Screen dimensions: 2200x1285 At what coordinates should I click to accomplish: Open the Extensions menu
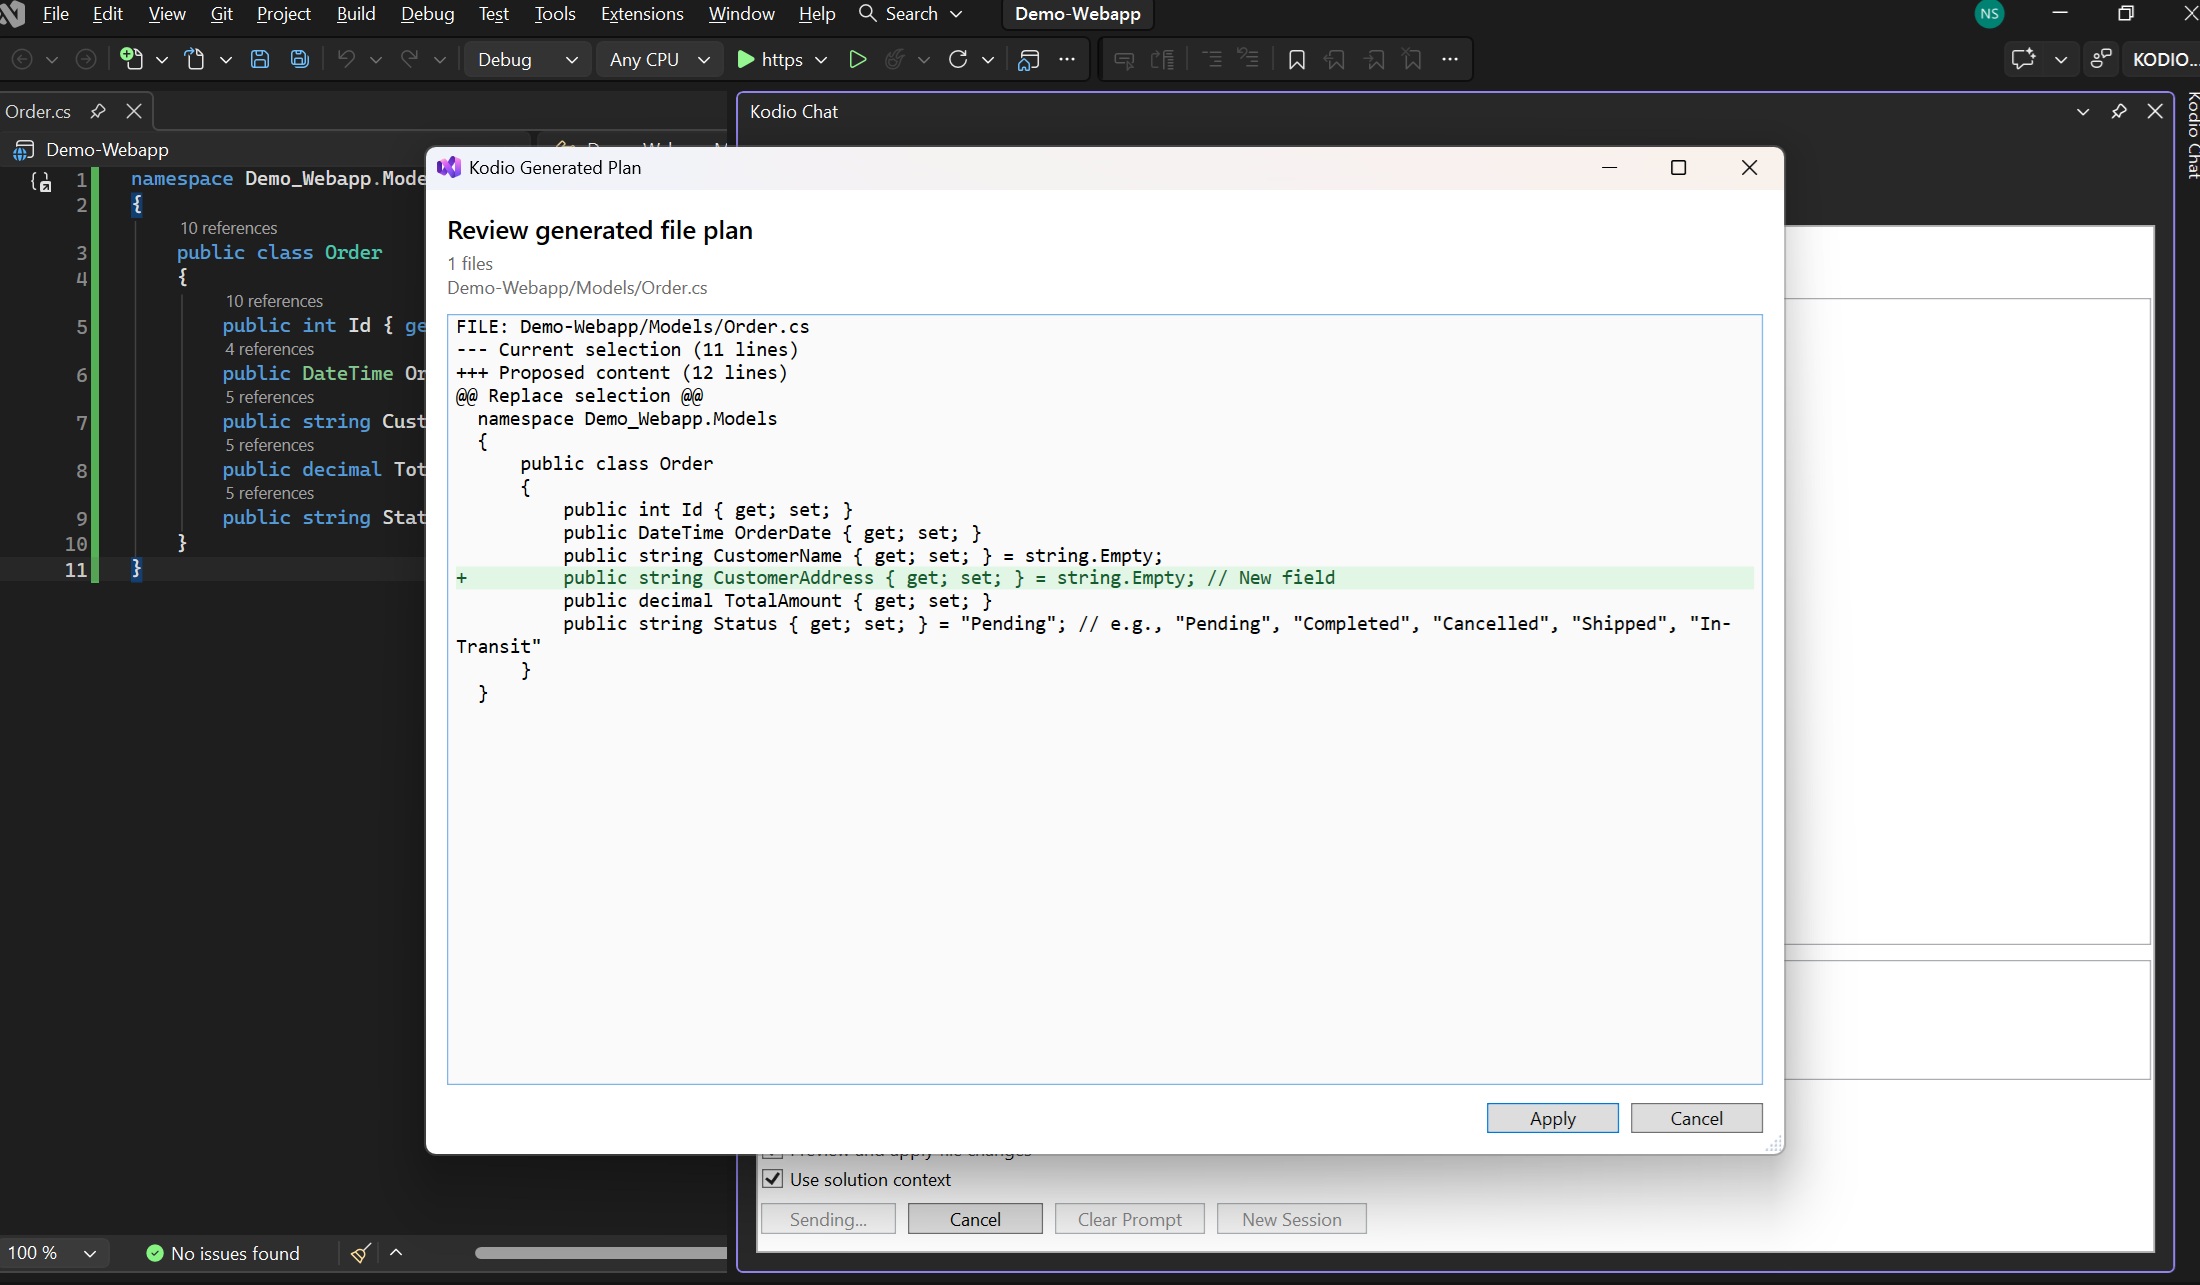click(641, 14)
